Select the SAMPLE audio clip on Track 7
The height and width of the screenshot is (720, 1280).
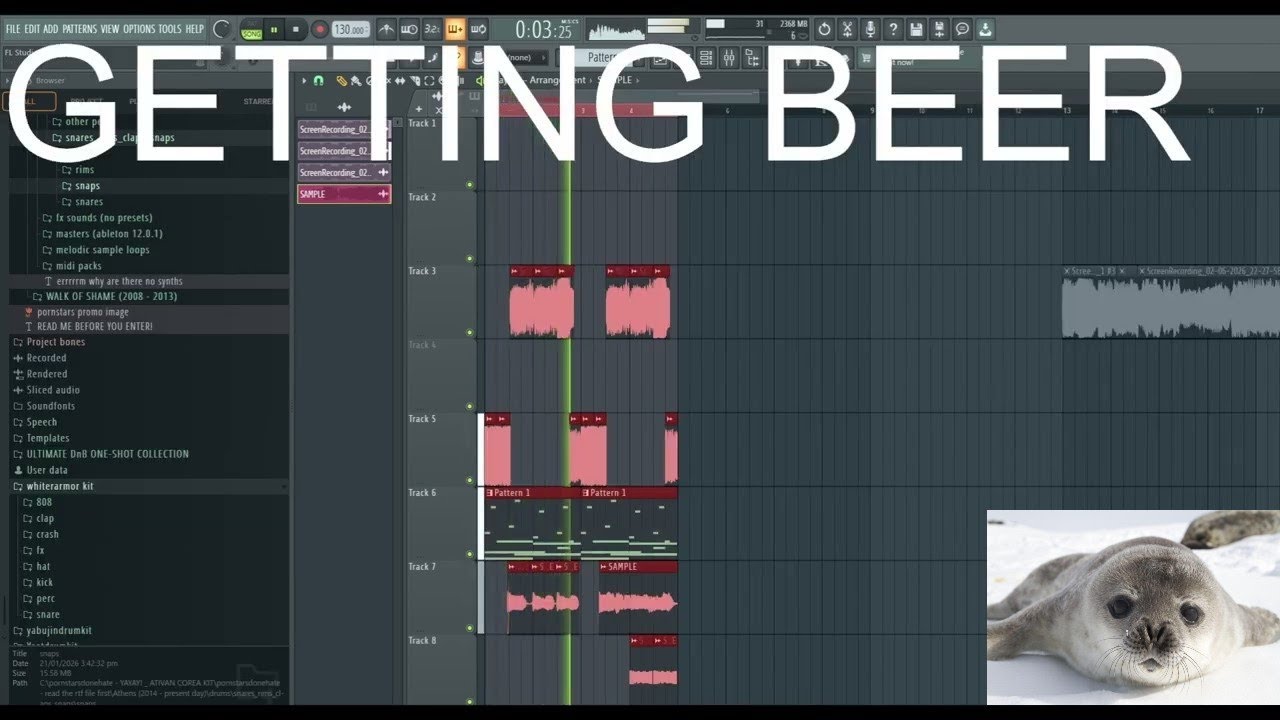[x=638, y=597]
